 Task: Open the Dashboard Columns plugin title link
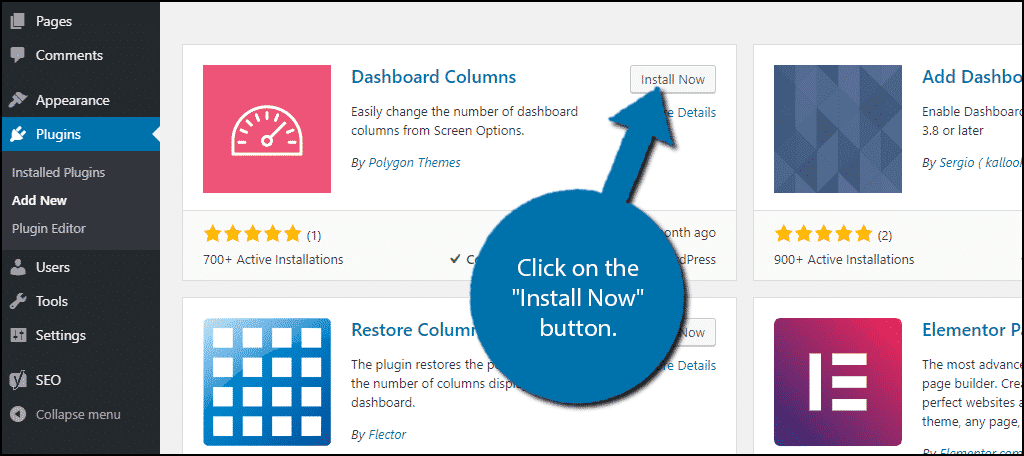433,76
